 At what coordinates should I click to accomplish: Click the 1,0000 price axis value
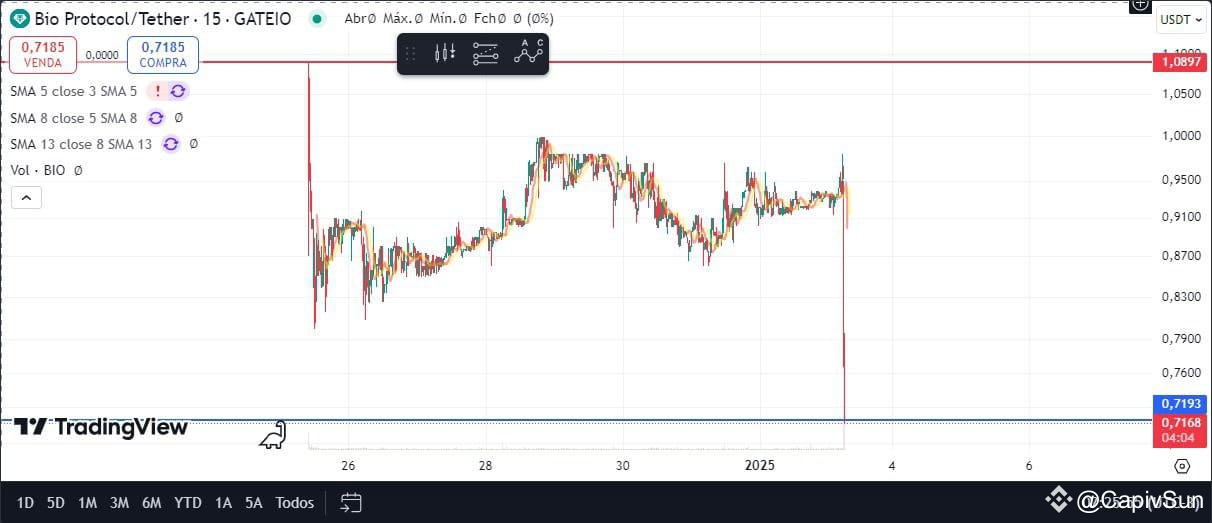click(x=1181, y=136)
